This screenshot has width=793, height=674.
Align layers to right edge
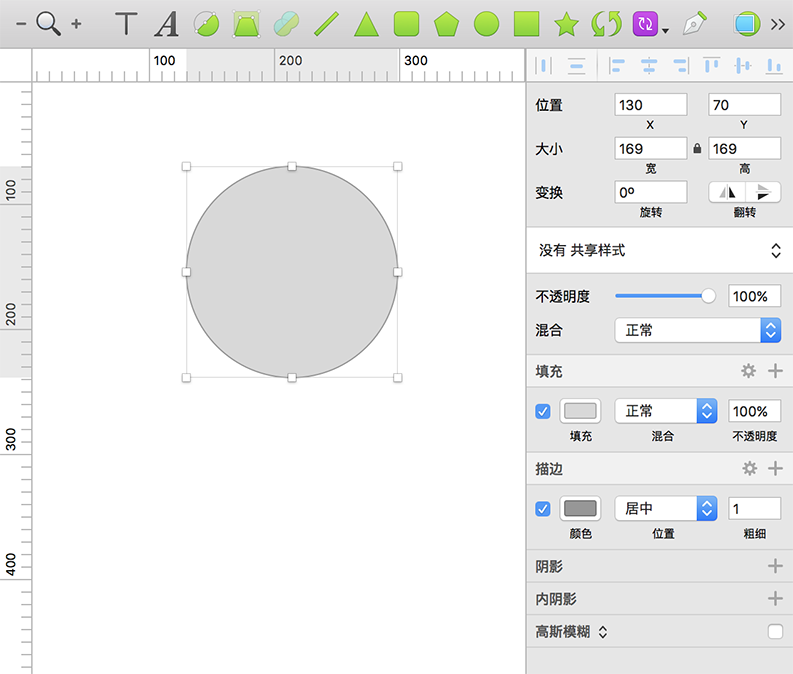click(x=681, y=66)
